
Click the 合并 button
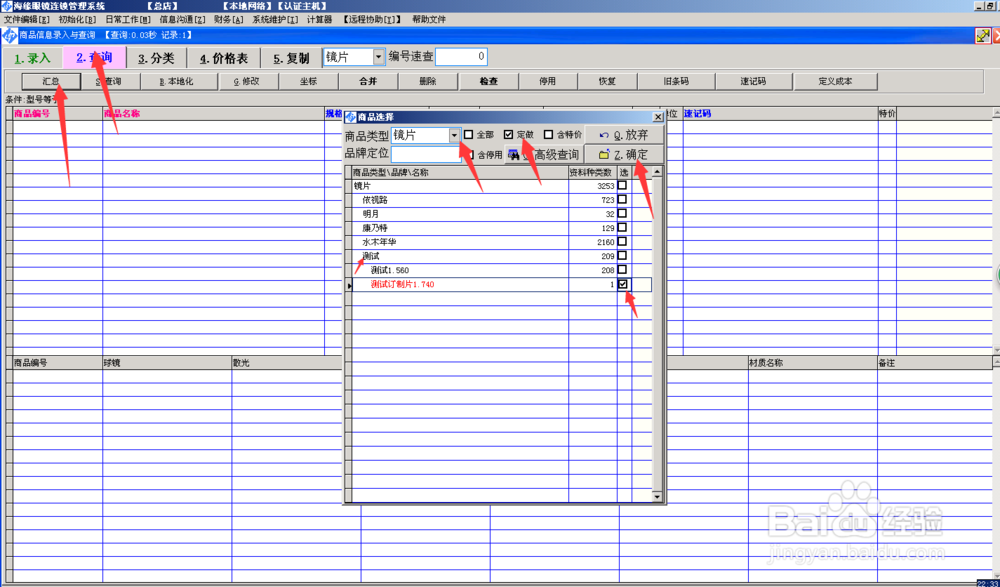pyautogui.click(x=369, y=82)
